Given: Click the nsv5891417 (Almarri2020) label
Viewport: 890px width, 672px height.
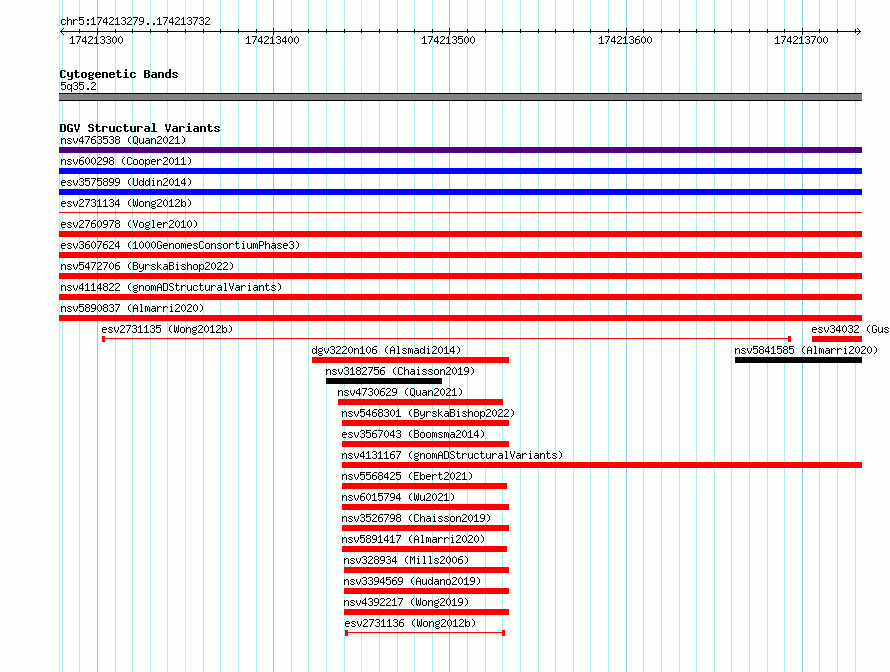Looking at the screenshot, I should pyautogui.click(x=413, y=539).
